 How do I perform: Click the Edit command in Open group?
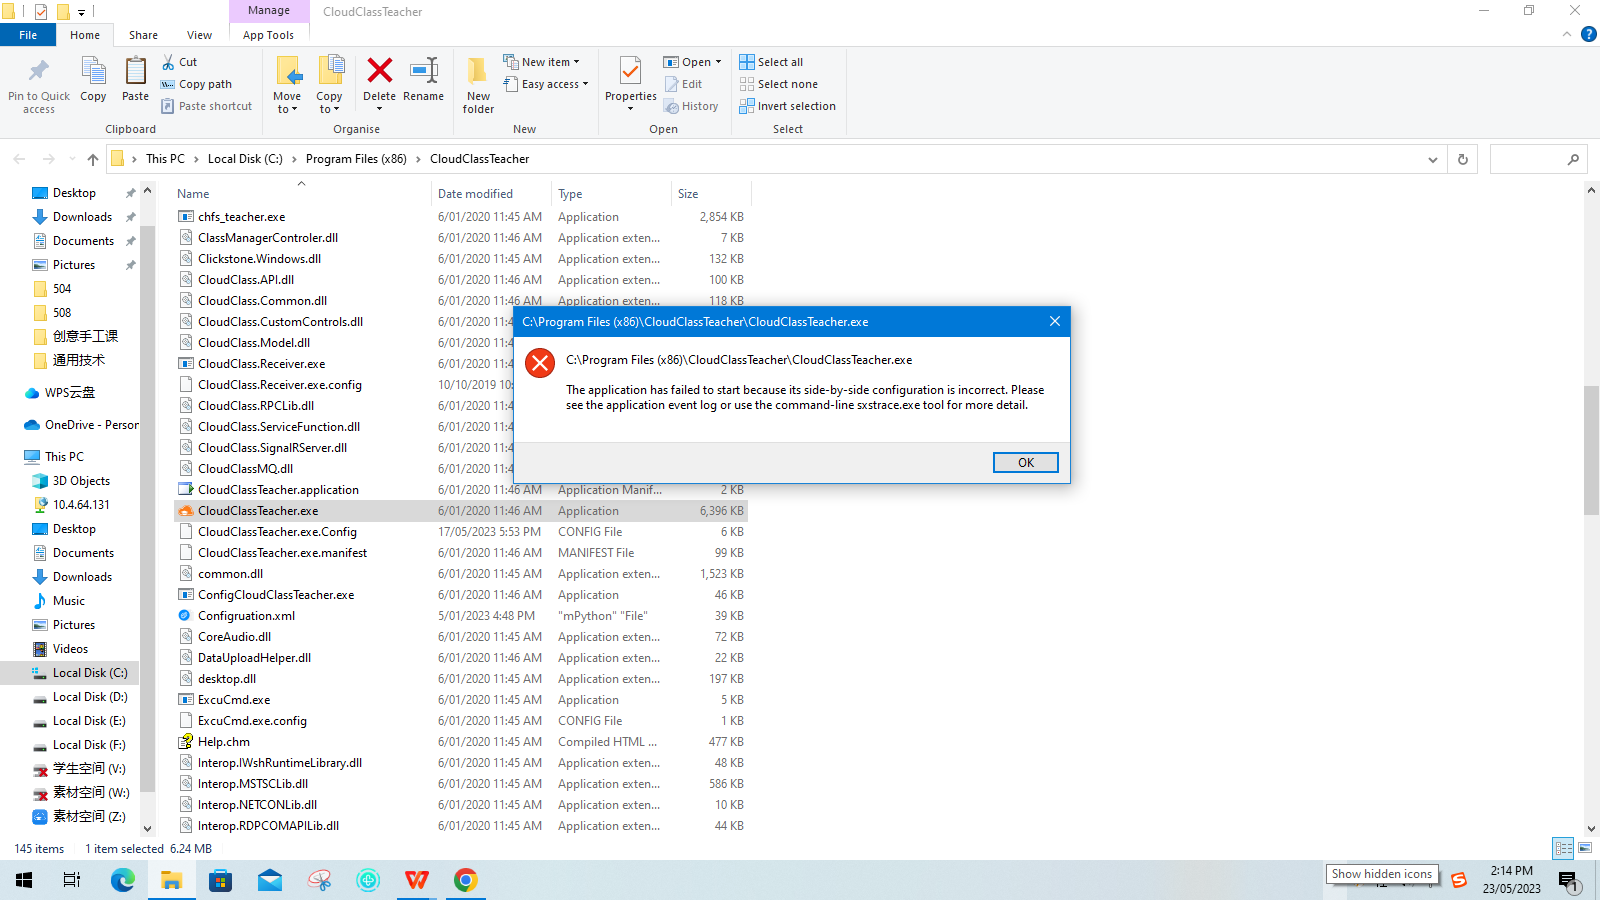tap(684, 84)
